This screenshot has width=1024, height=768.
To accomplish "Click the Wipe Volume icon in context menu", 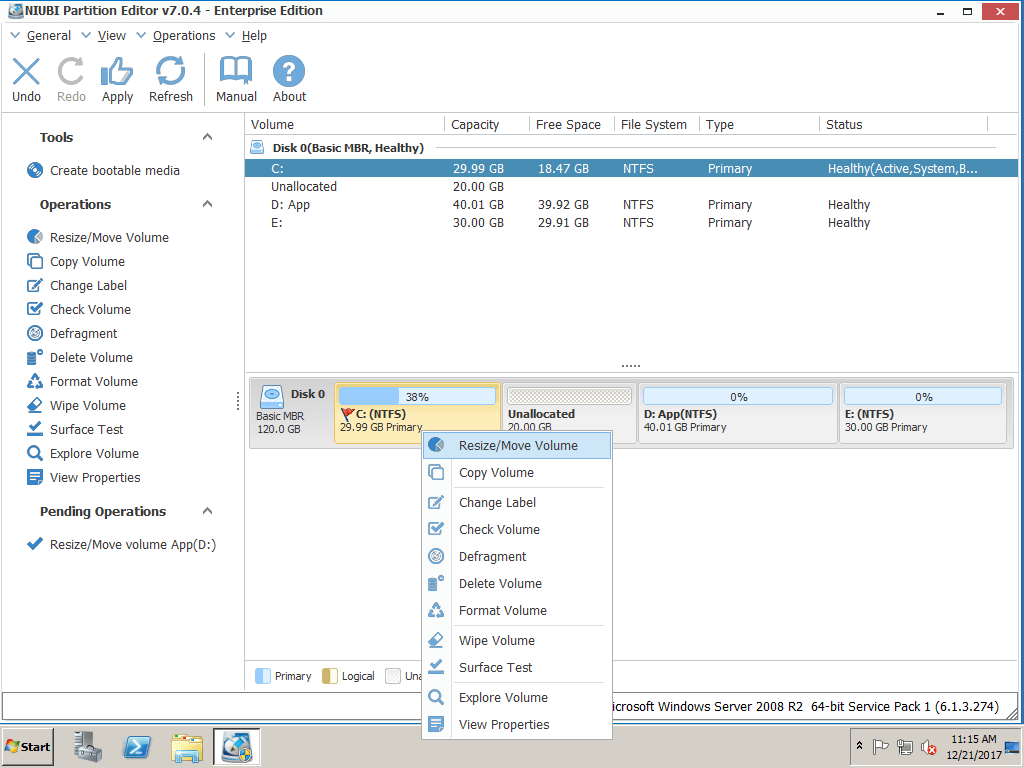I will click(x=436, y=641).
